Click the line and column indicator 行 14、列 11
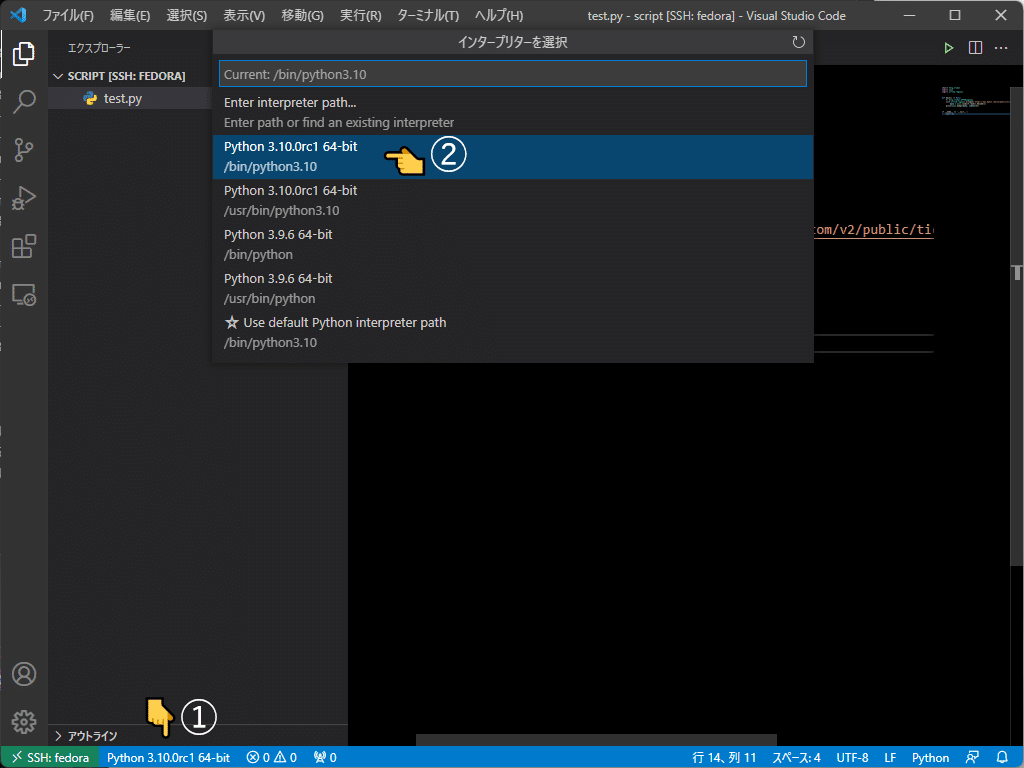1024x768 pixels. [724, 758]
